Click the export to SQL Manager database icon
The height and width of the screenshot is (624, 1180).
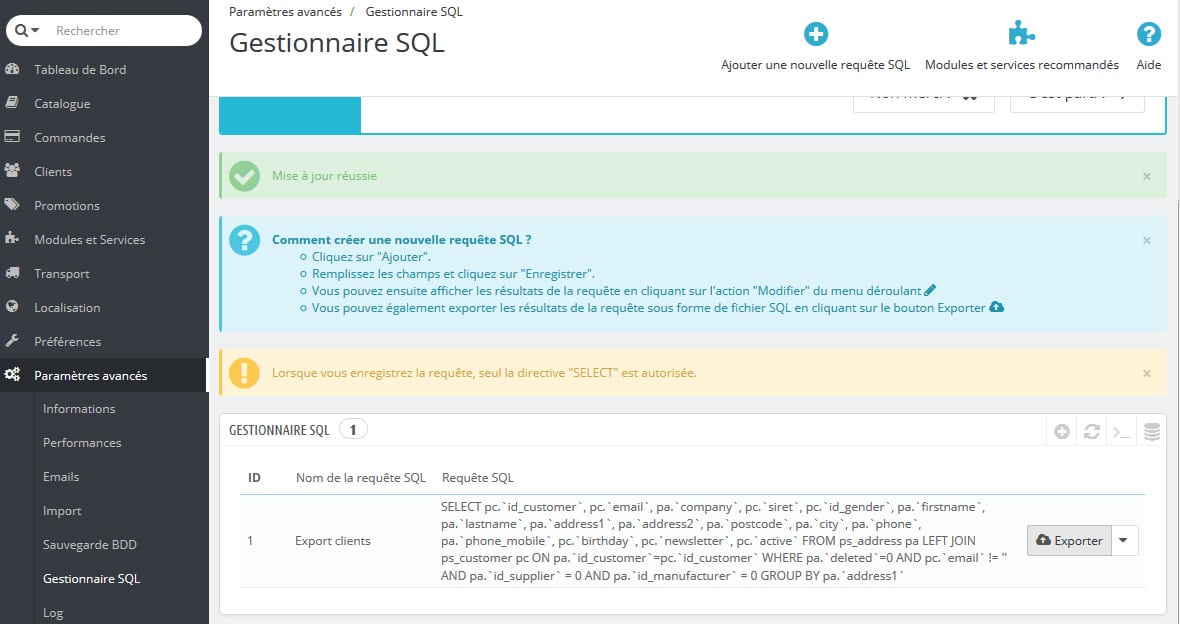pyautogui.click(x=1151, y=431)
